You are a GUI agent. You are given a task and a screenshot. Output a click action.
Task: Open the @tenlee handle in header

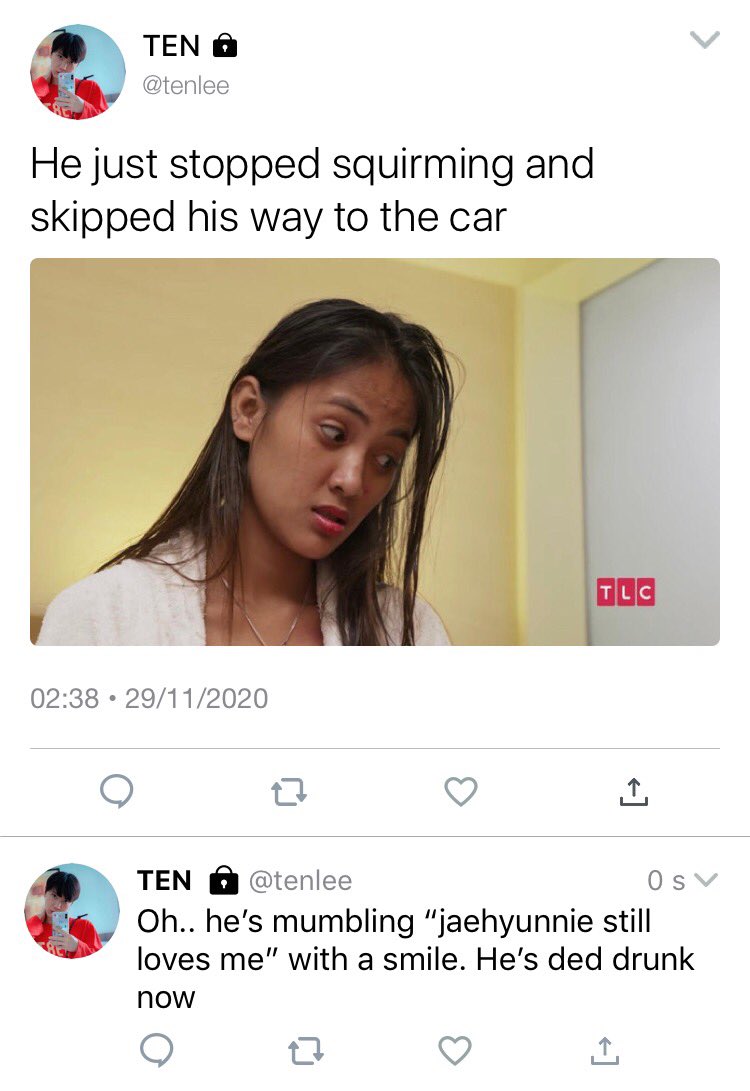[186, 86]
